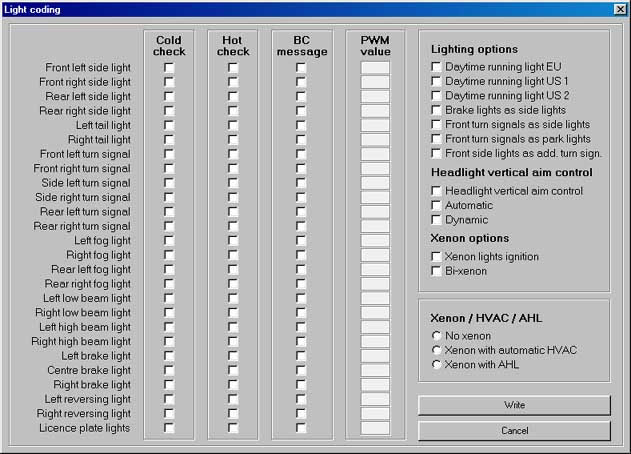This screenshot has height=454, width=631.
Task: Tick Front turn signals as park lights
Action: tap(436, 139)
